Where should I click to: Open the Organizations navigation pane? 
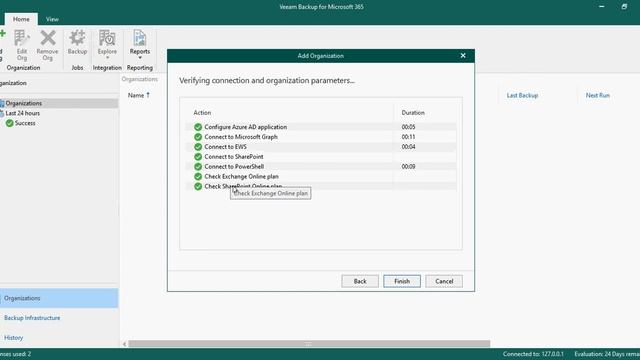click(x=59, y=298)
